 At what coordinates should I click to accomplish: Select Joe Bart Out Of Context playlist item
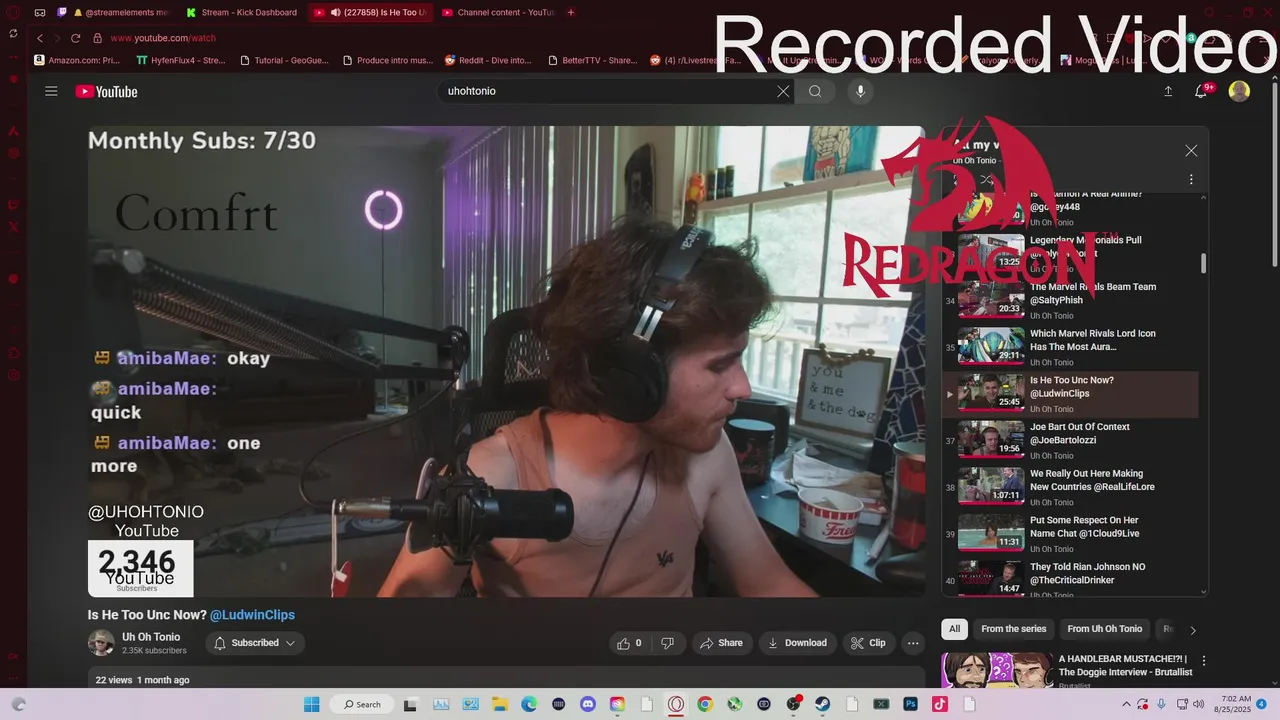(1070, 440)
